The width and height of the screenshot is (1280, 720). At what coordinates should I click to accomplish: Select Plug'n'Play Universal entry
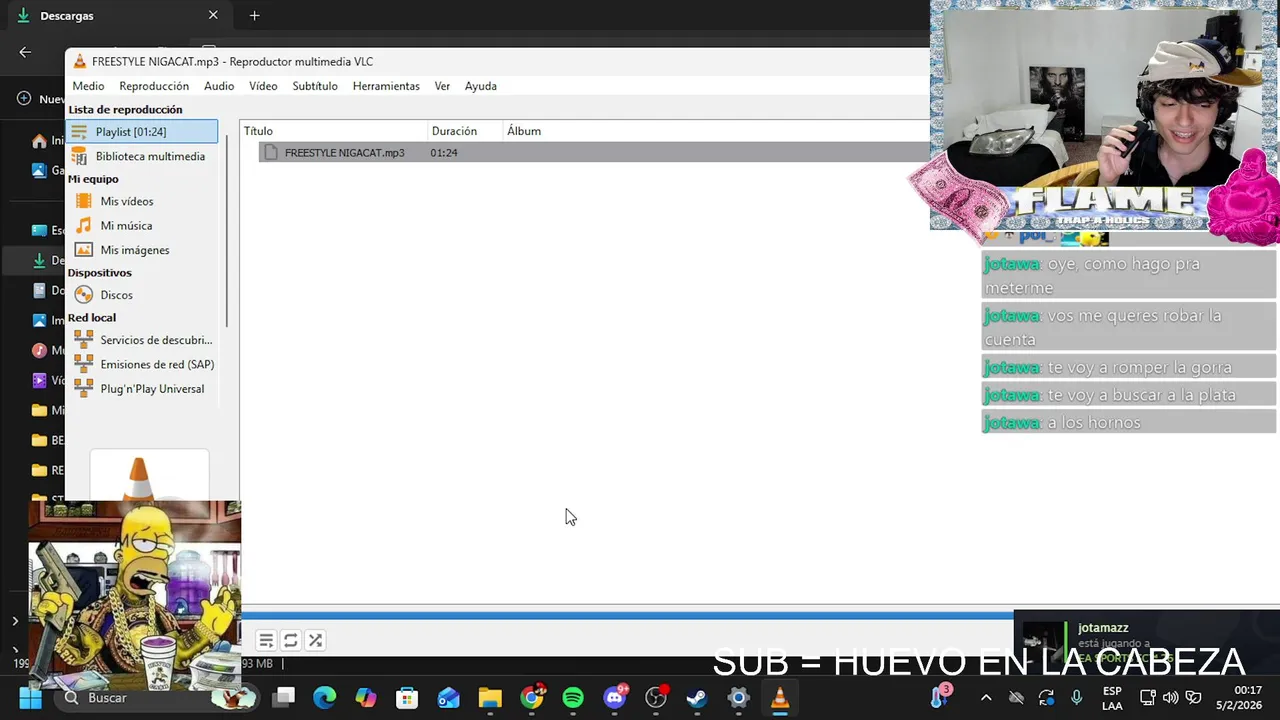[x=142, y=389]
